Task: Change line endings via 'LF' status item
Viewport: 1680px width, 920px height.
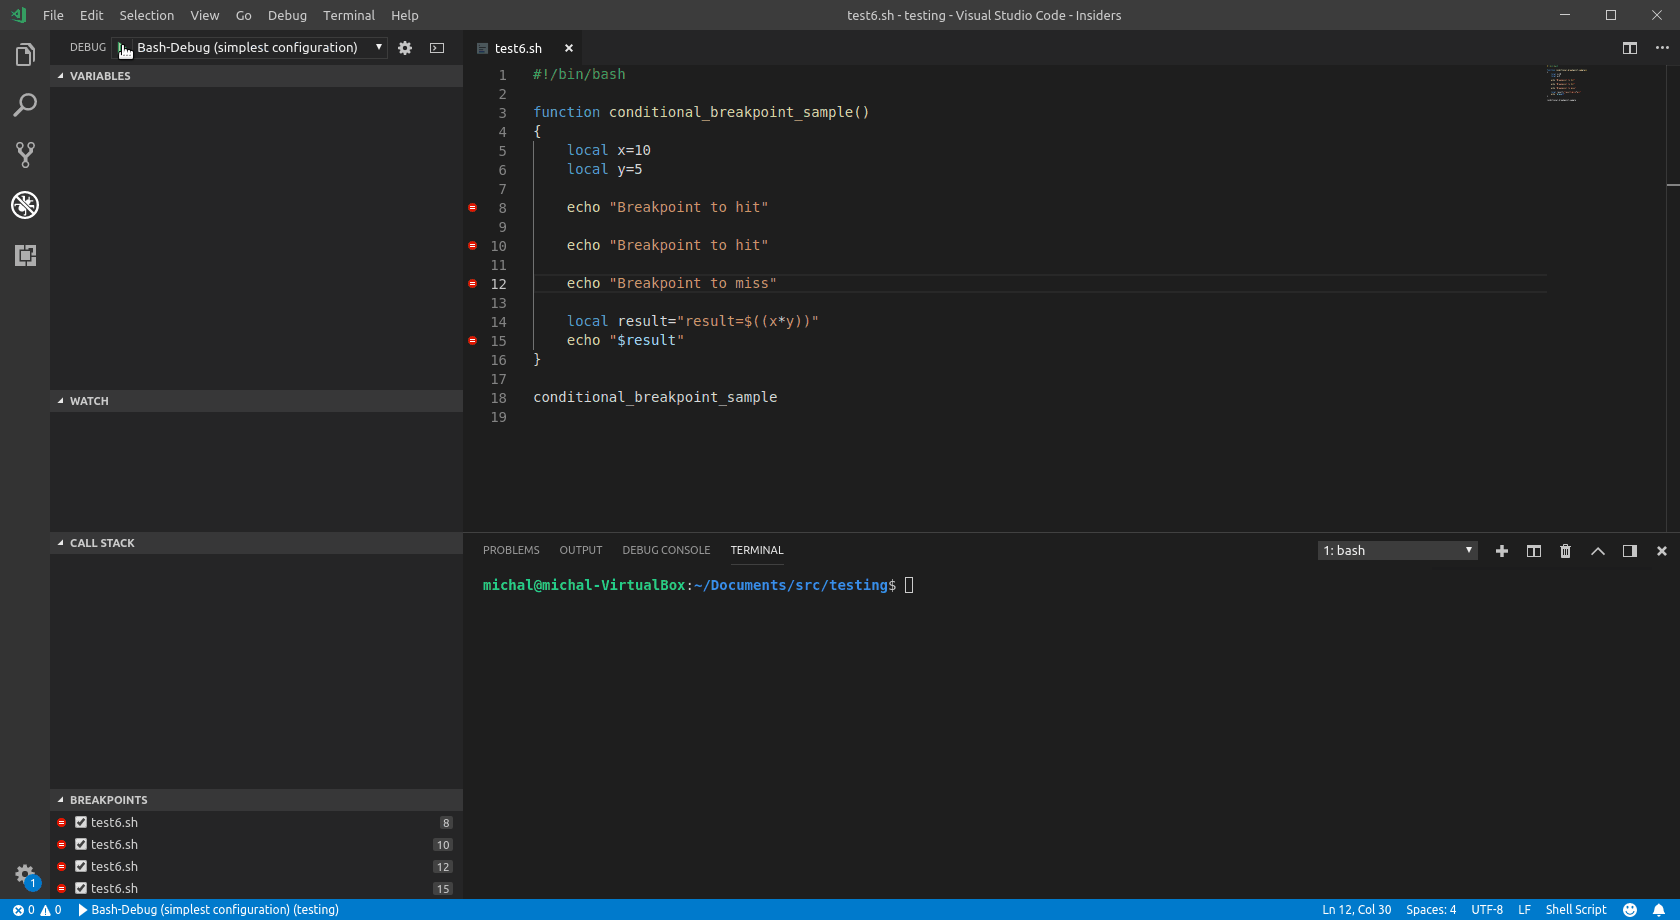Action: (1524, 910)
